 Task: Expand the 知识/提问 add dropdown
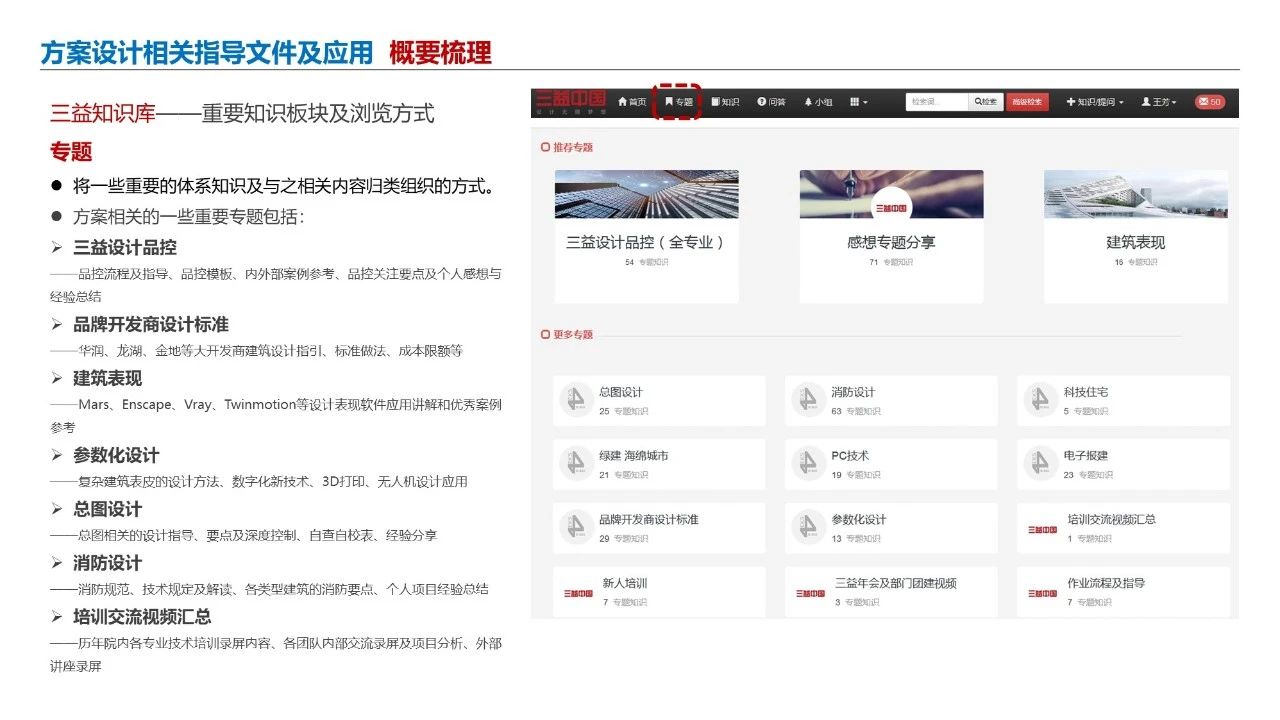[1095, 102]
